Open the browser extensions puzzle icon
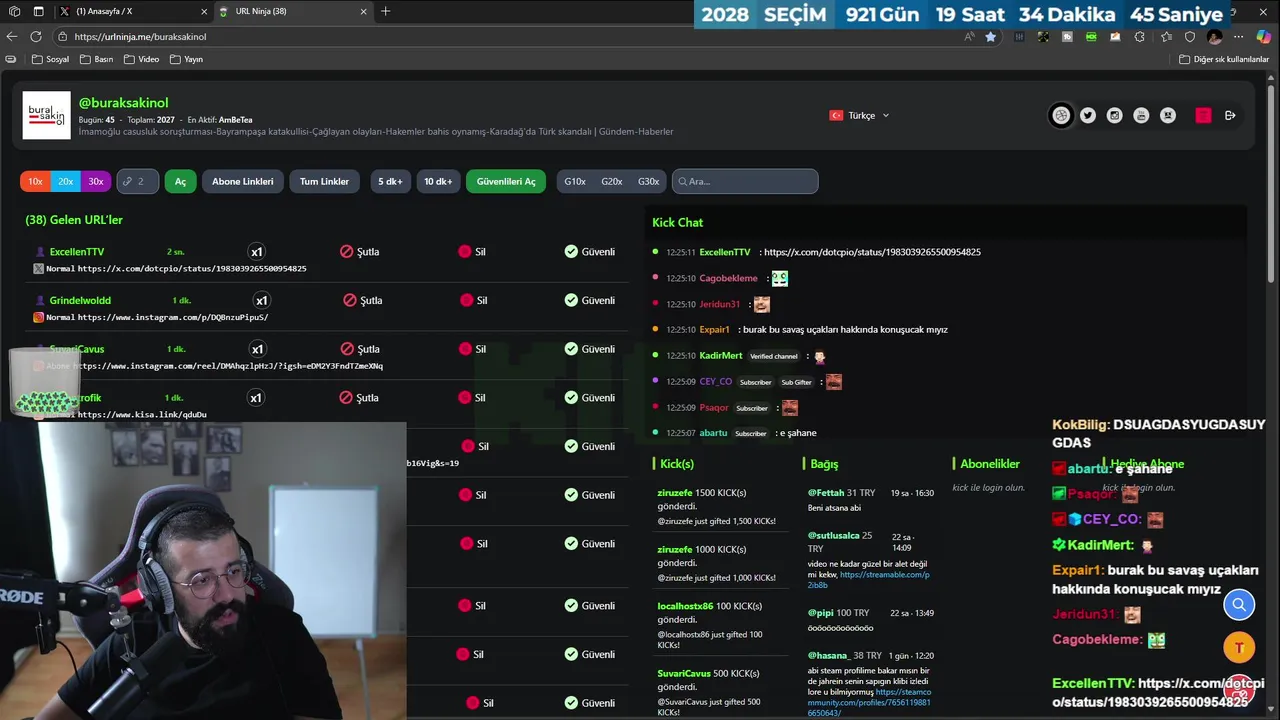The width and height of the screenshot is (1280, 720). (x=1140, y=36)
